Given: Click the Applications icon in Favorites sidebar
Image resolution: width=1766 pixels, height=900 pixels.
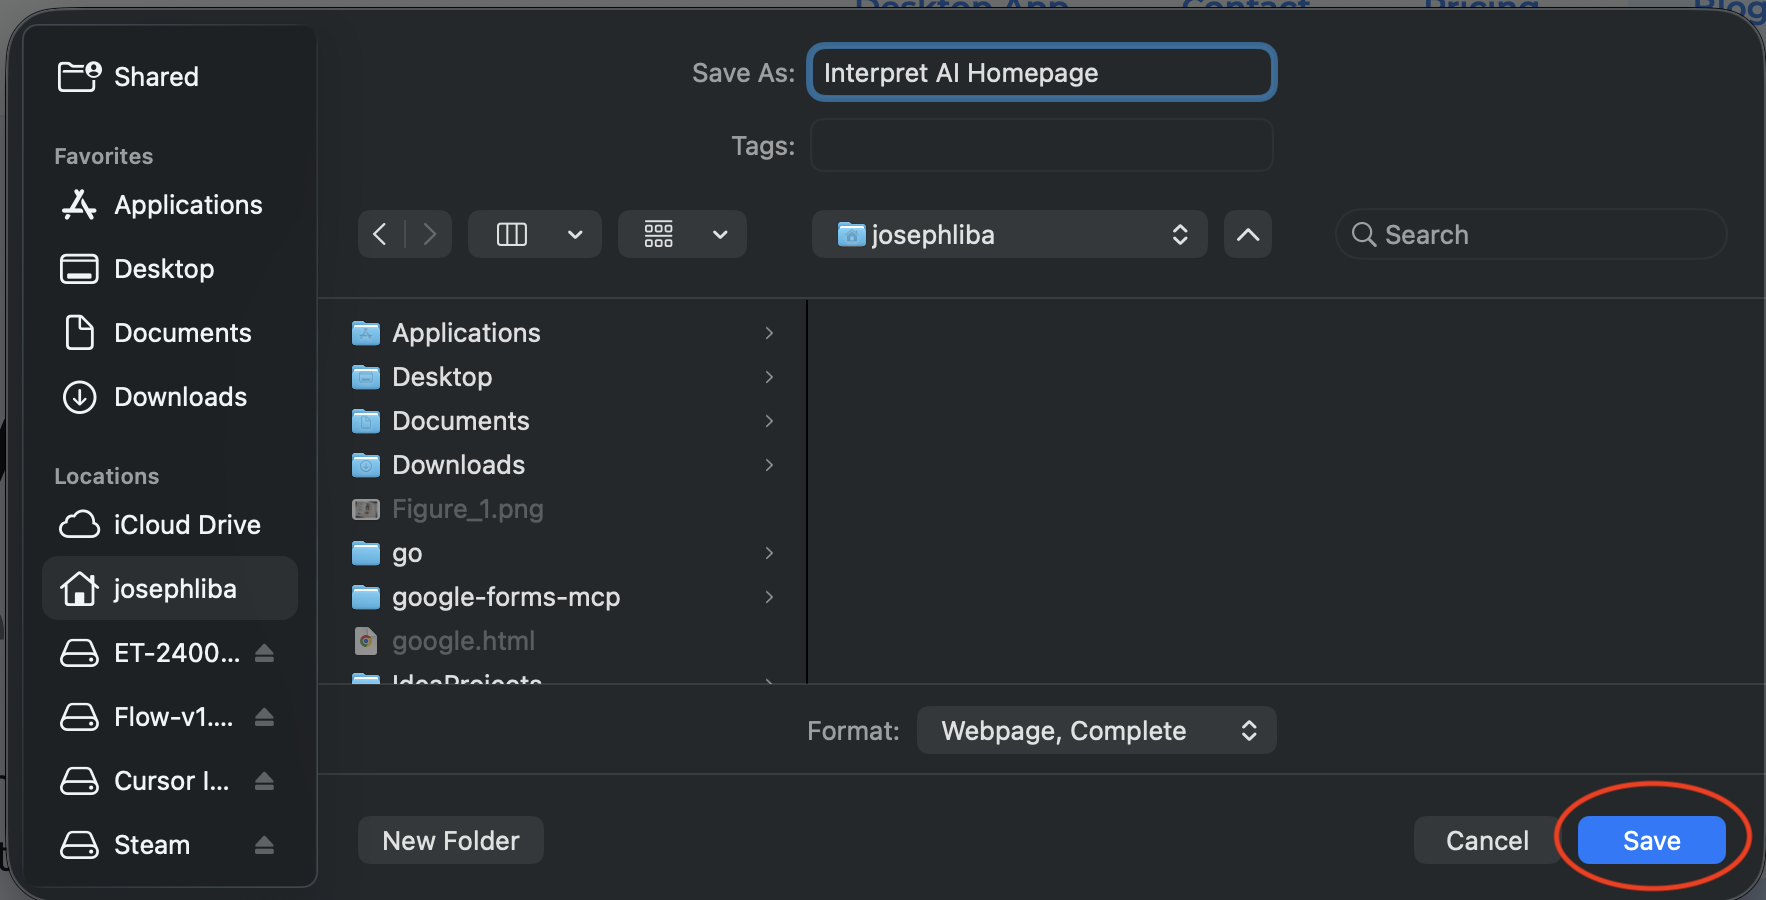Looking at the screenshot, I should [79, 205].
